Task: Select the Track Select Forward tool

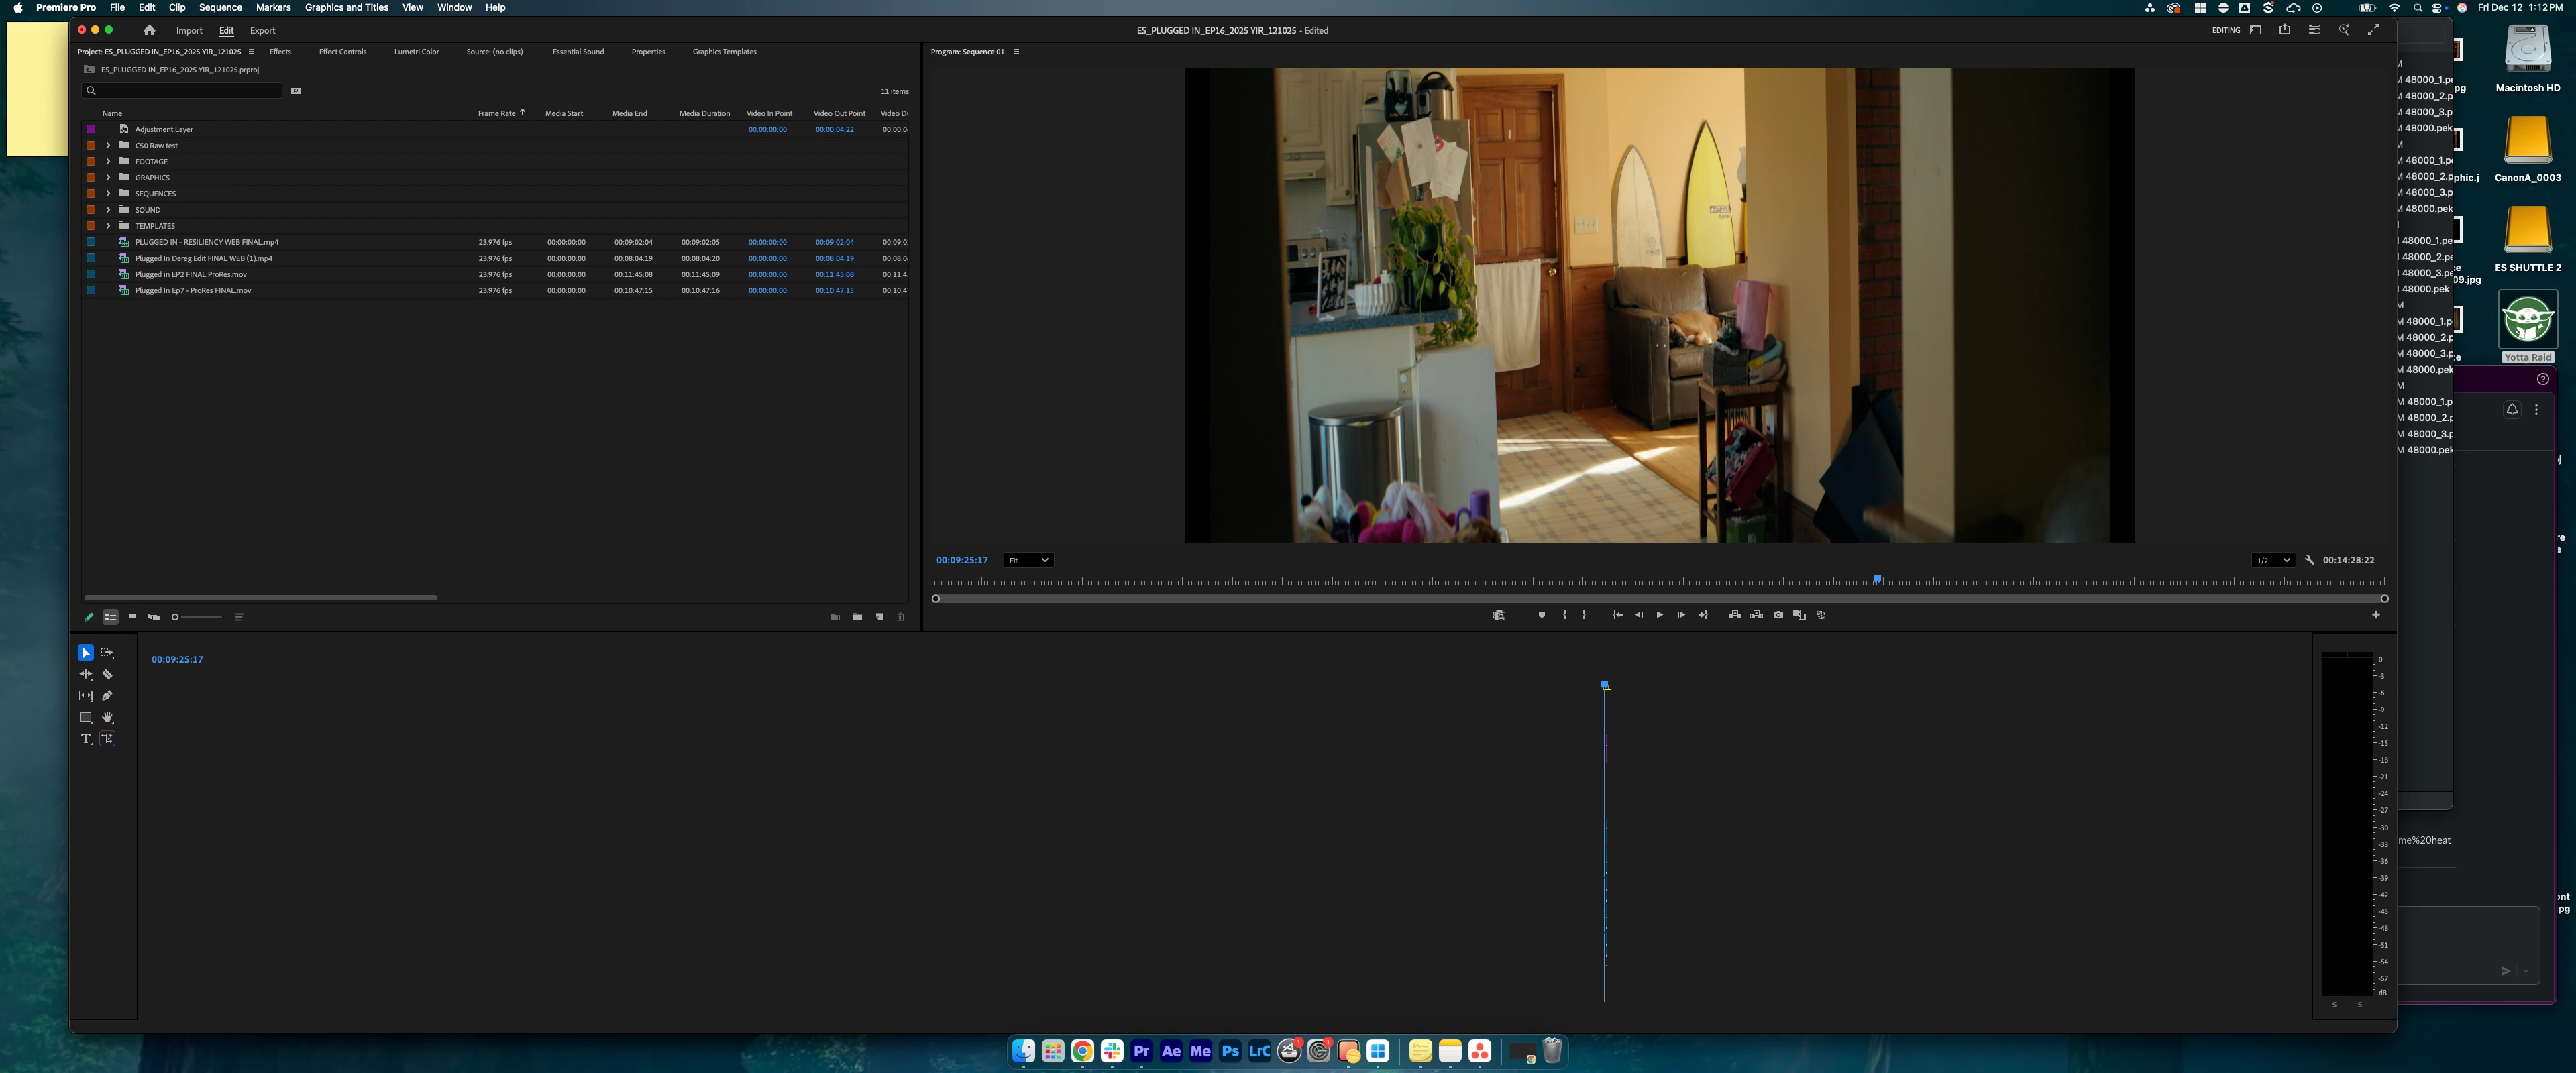Action: (x=107, y=653)
